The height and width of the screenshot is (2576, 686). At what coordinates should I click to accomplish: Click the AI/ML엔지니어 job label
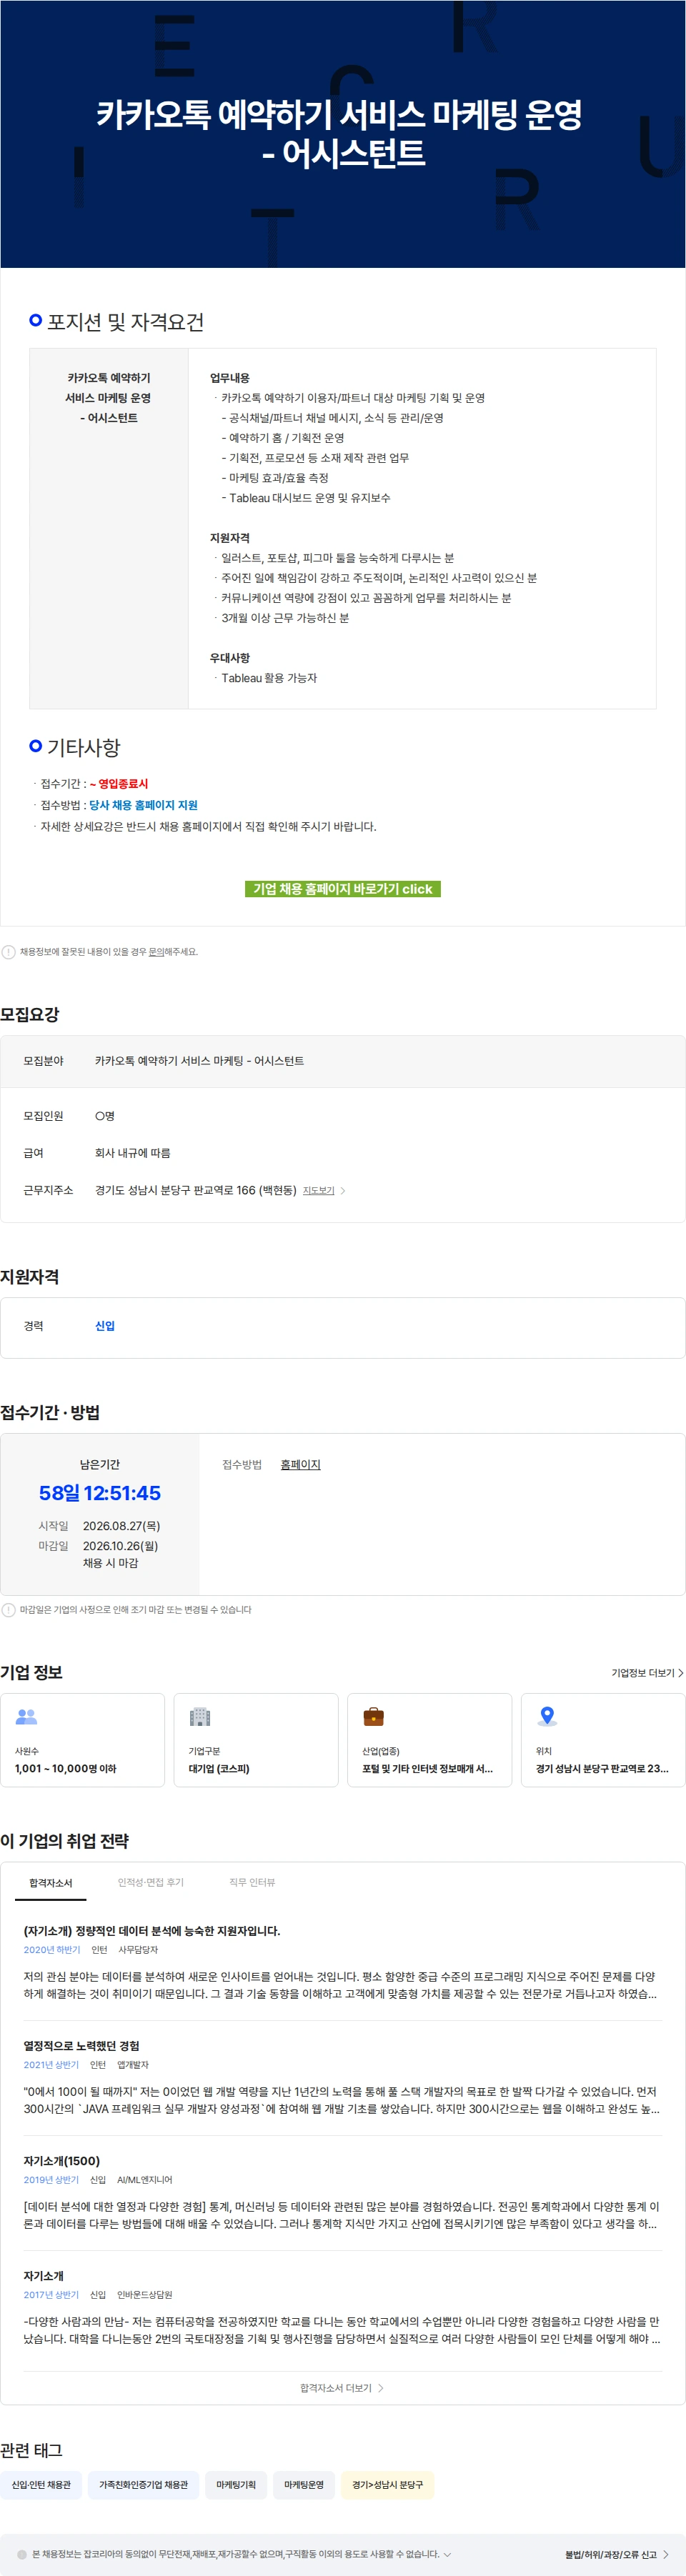tap(144, 2180)
